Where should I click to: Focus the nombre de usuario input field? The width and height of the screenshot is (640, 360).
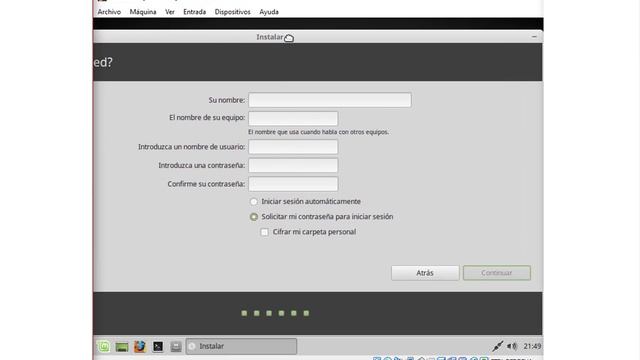click(x=293, y=147)
